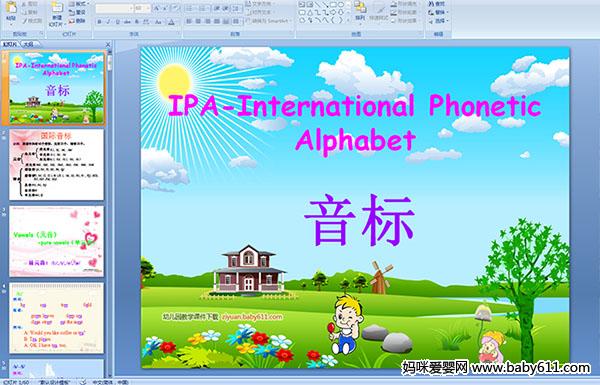This screenshot has height=385, width=600.
Task: Open the Shape Outline option
Action: point(404,12)
